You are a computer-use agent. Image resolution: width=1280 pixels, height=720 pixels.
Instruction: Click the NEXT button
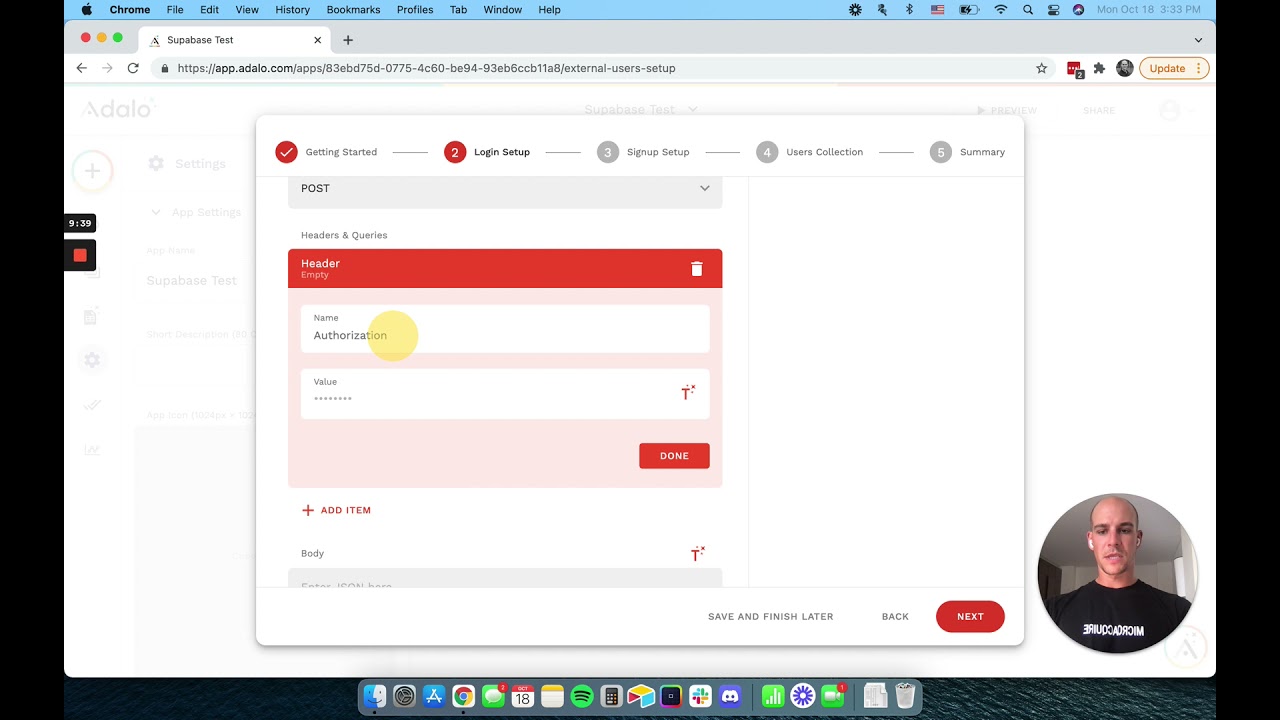point(970,617)
